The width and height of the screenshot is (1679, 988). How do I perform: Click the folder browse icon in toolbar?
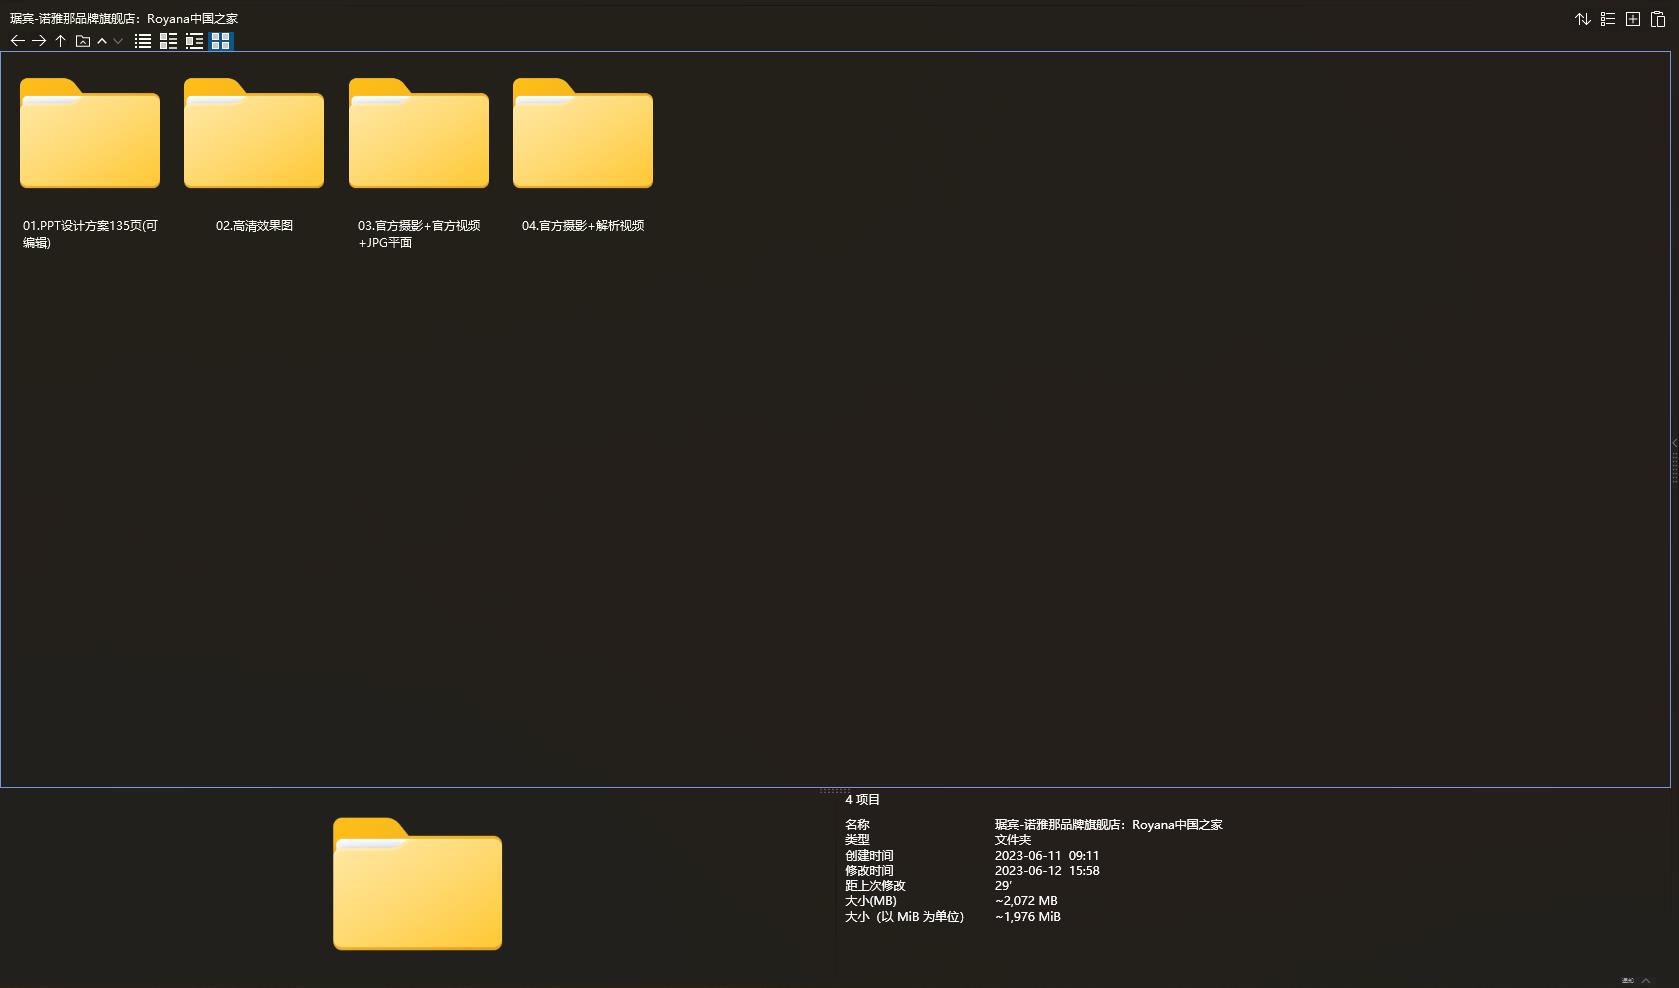click(83, 41)
